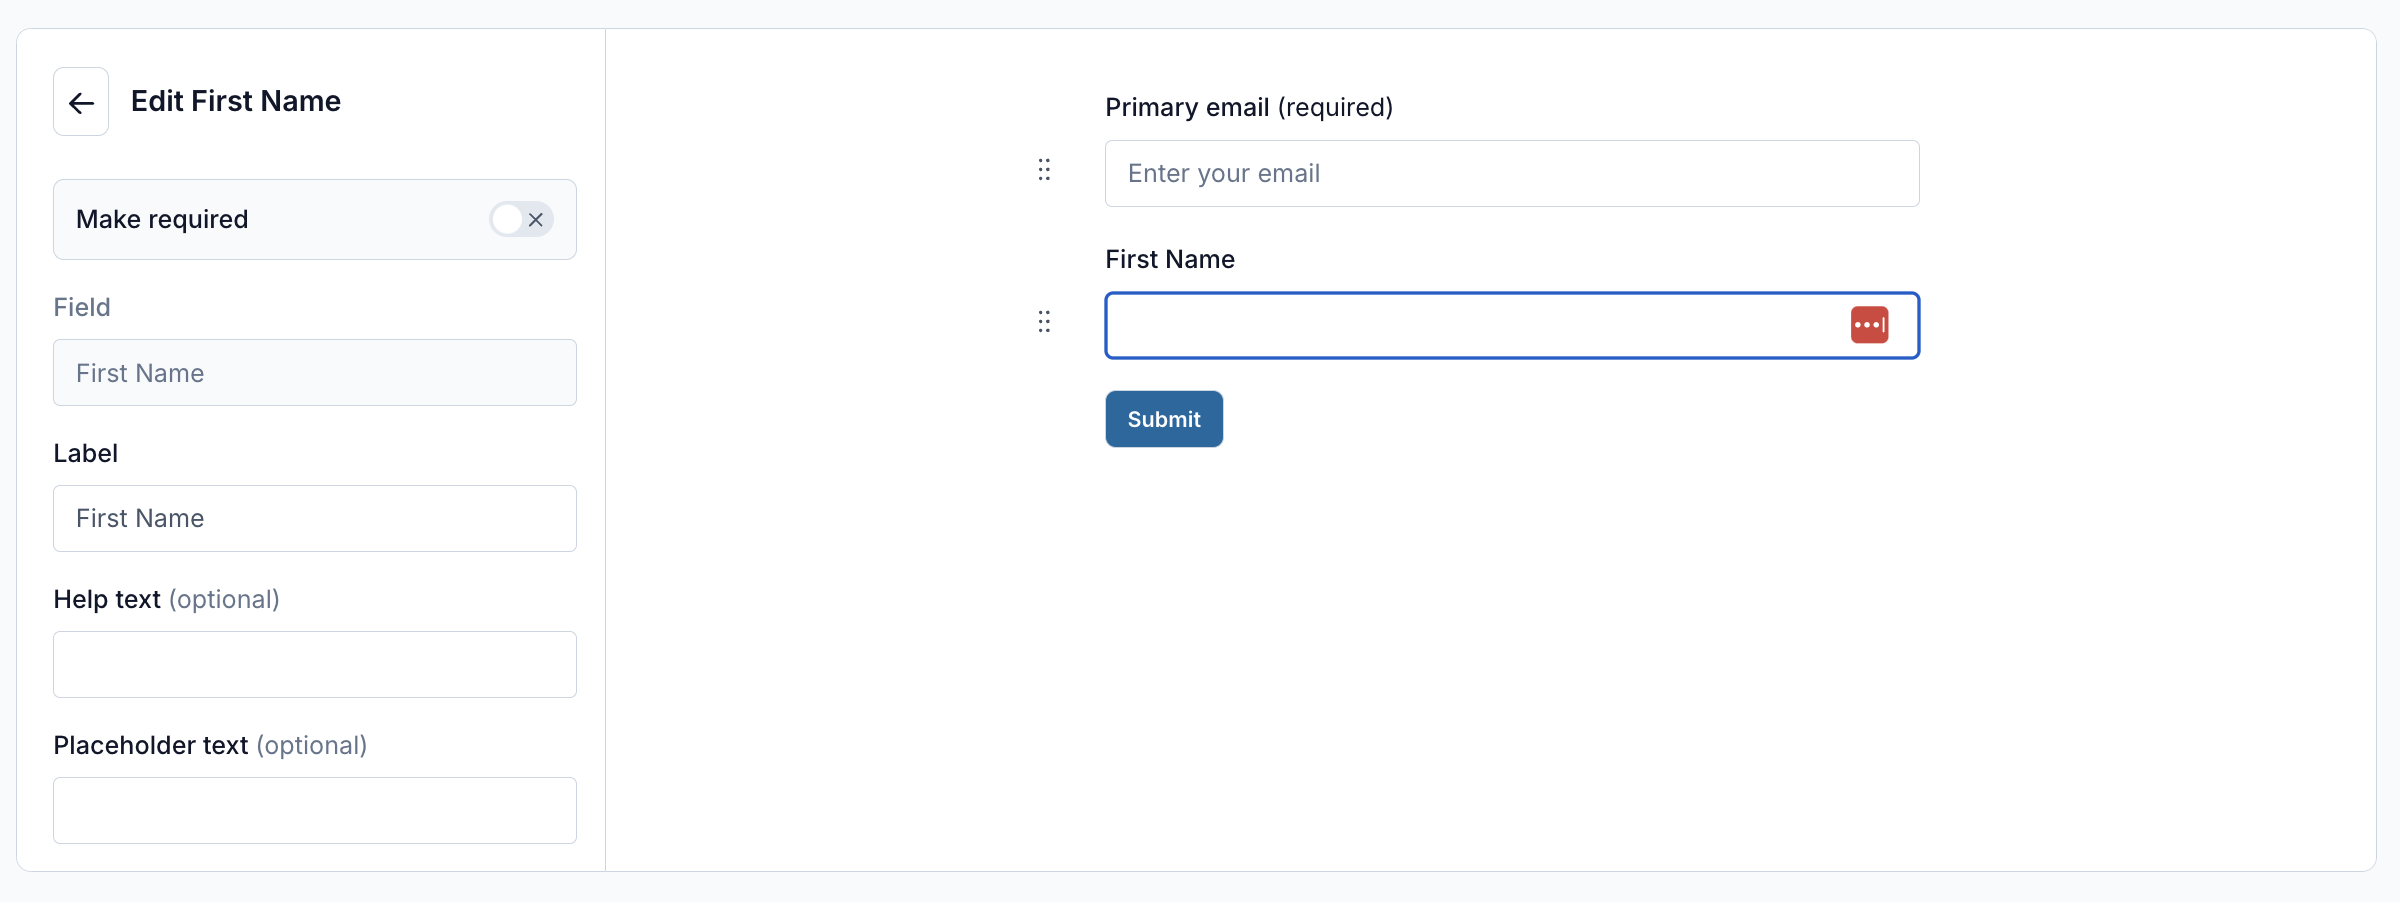Viewport: 2400px width, 902px height.
Task: Click the Primary email (required) label
Action: pyautogui.click(x=1249, y=107)
